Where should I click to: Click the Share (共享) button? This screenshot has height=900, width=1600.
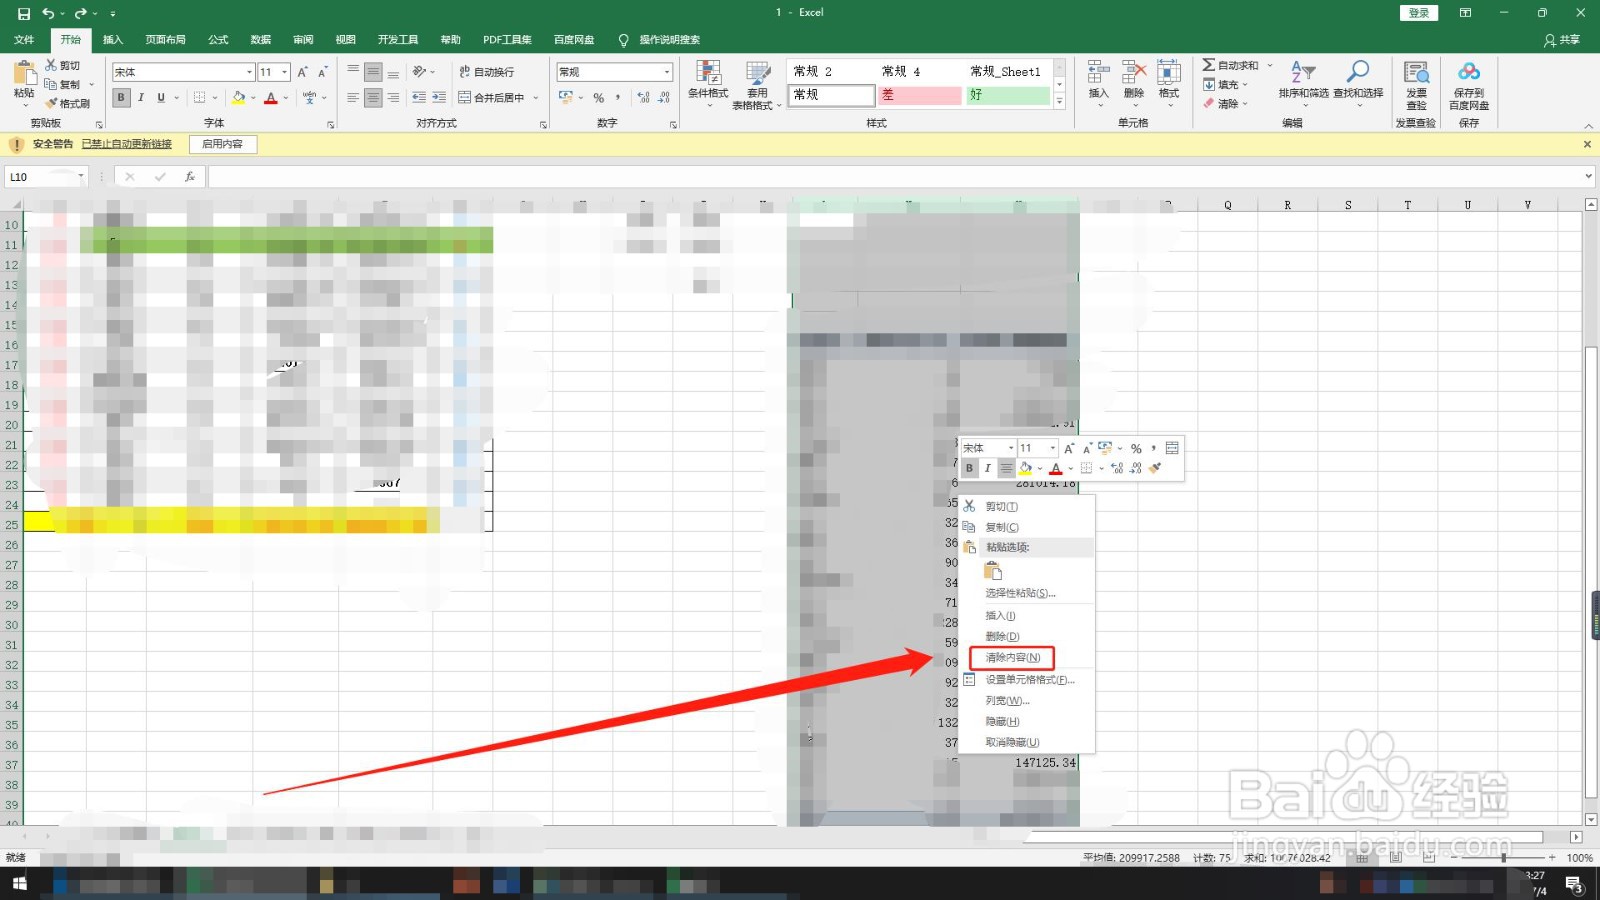(x=1562, y=40)
